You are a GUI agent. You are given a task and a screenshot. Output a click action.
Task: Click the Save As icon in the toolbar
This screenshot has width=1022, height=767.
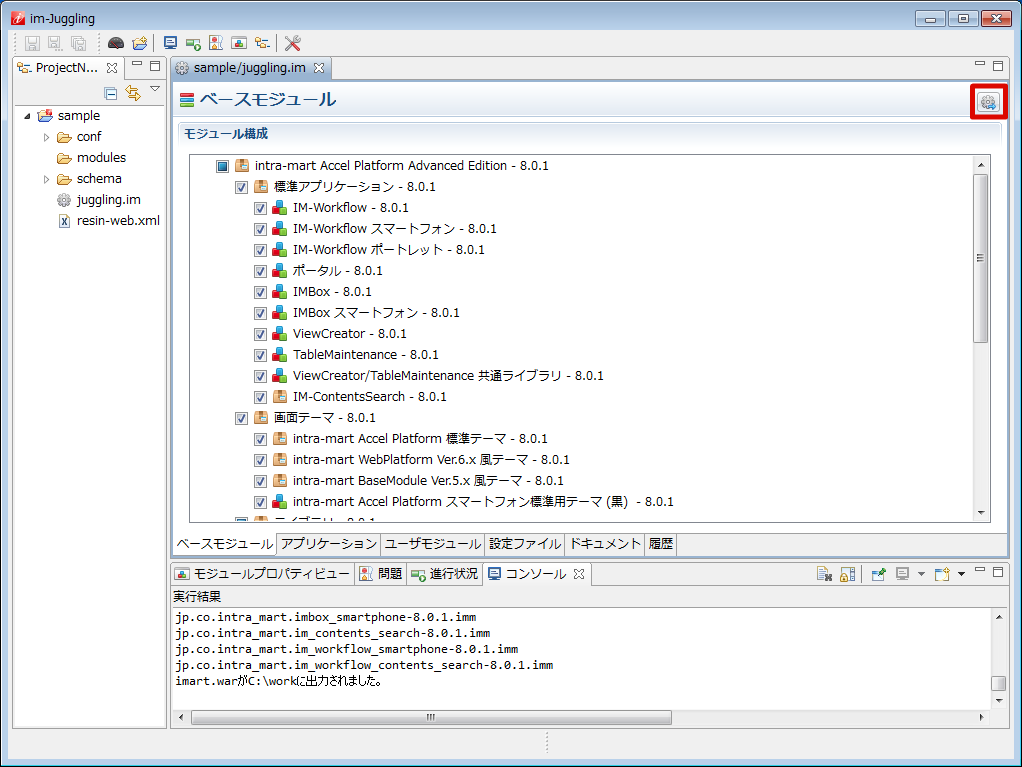(55, 43)
